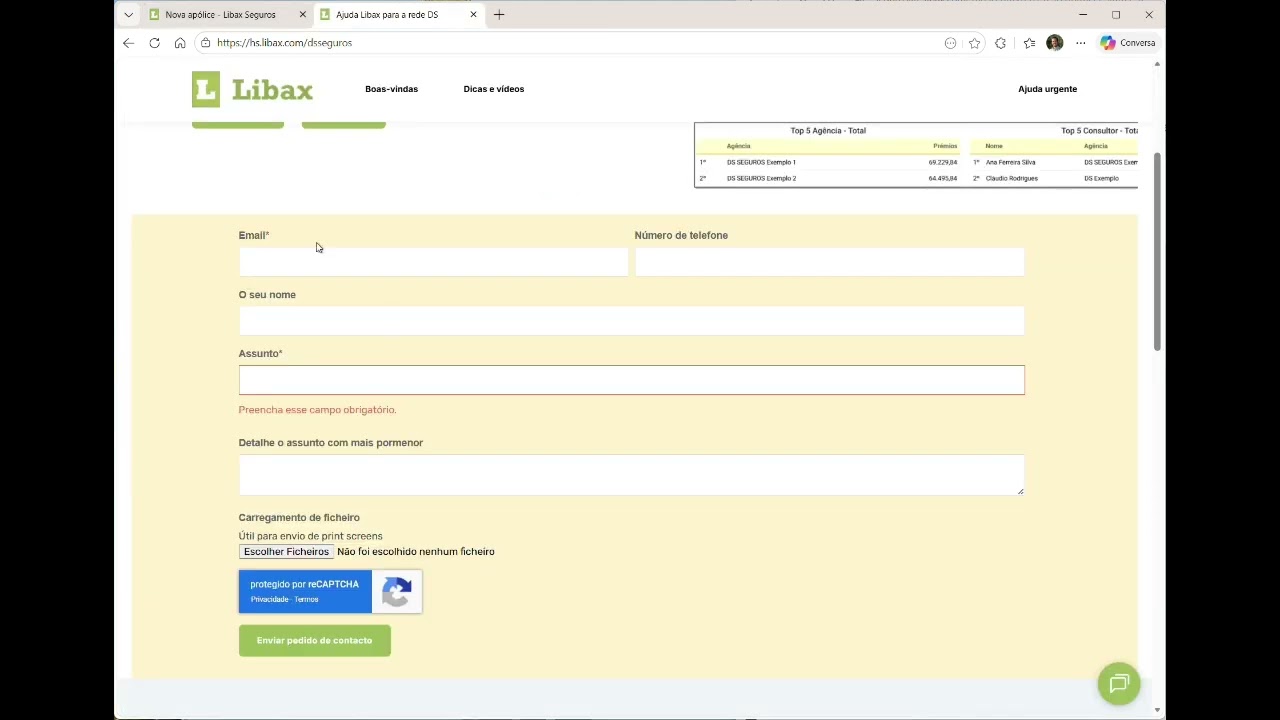Open the live chat widget icon
Viewport: 1280px width, 720px height.
tap(1118, 684)
